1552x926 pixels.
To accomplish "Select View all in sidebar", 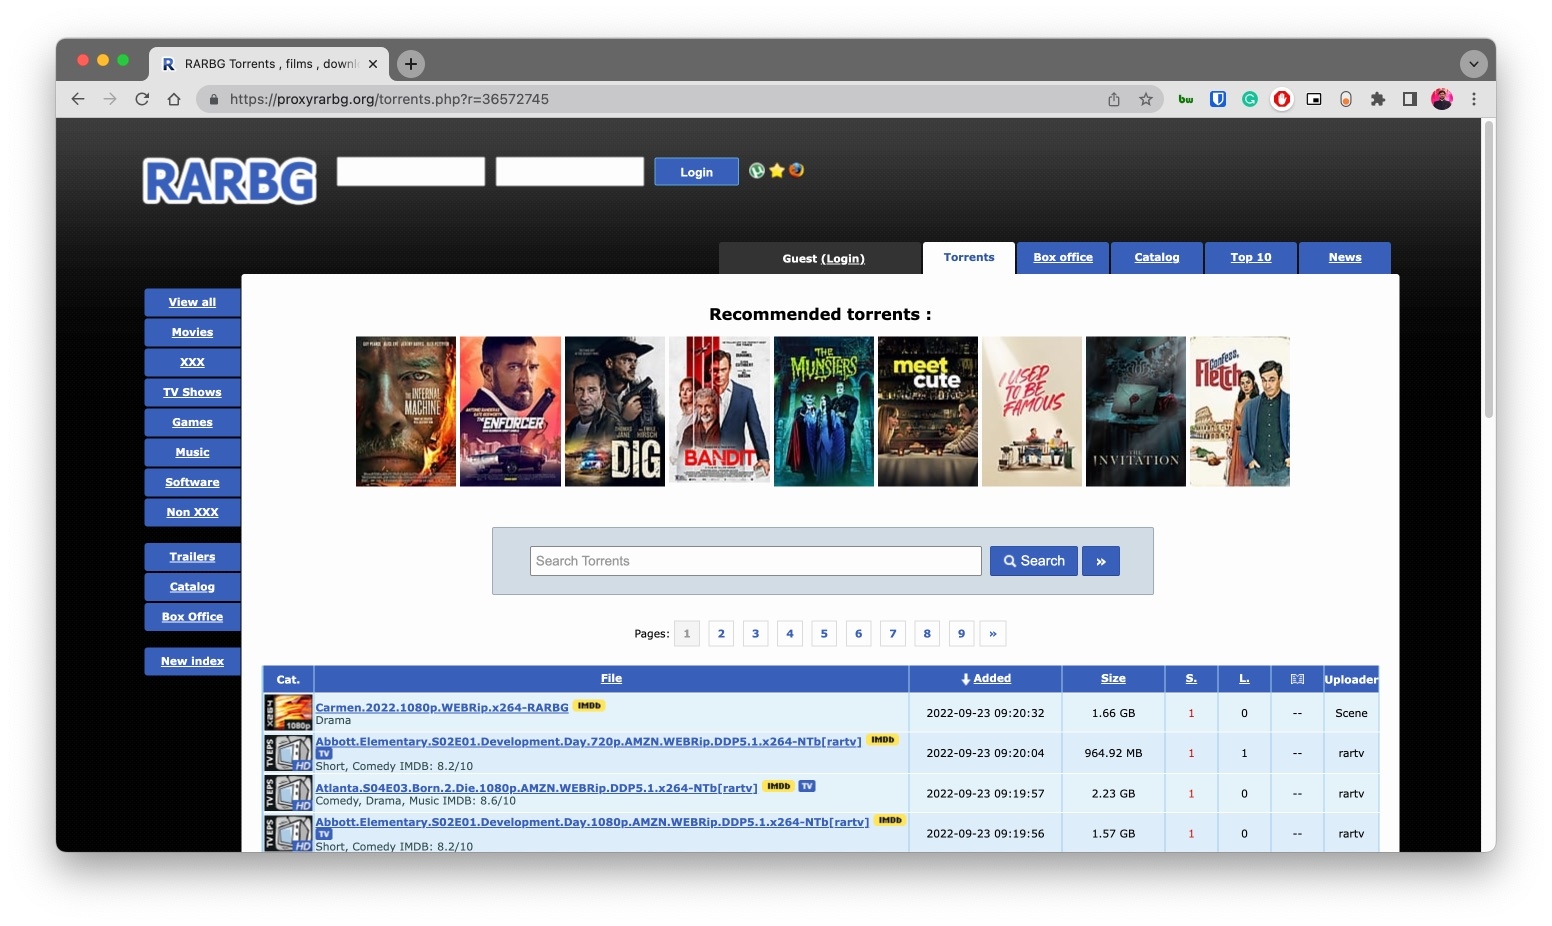I will point(192,302).
